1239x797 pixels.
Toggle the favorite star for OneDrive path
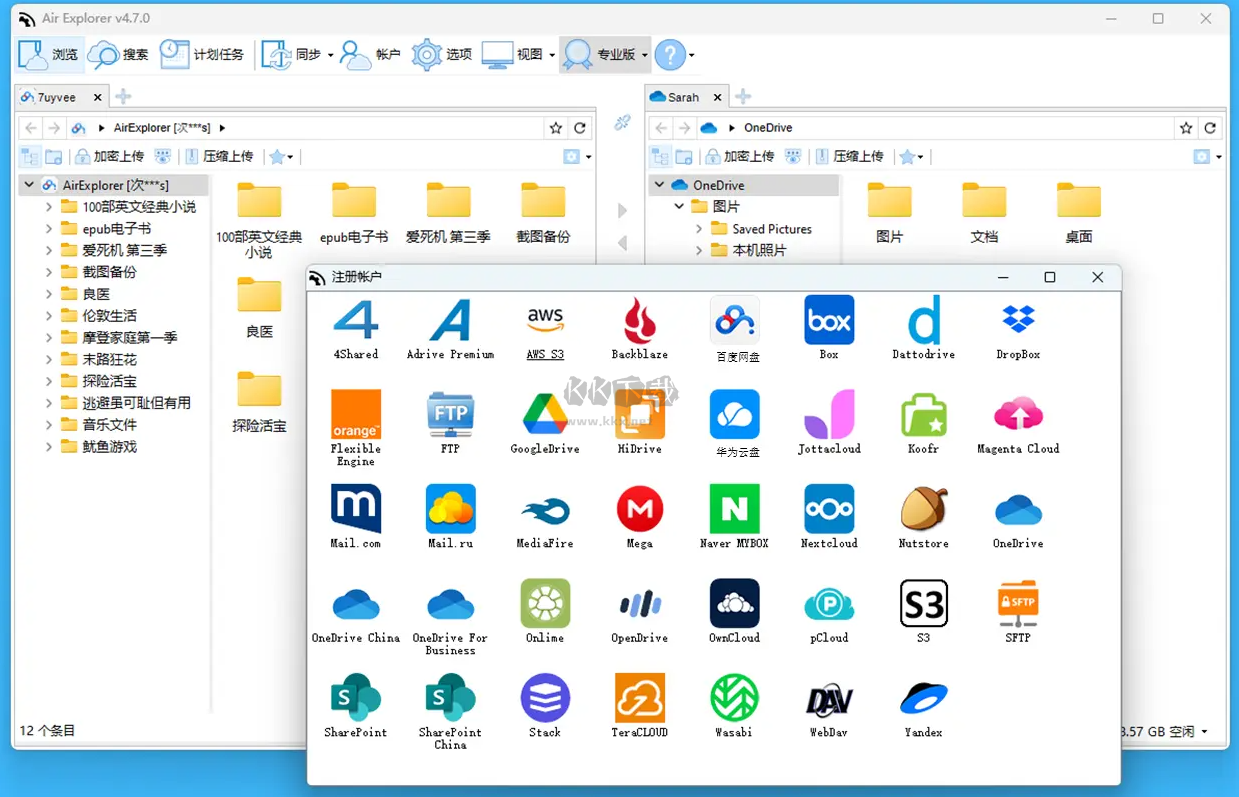click(1186, 128)
